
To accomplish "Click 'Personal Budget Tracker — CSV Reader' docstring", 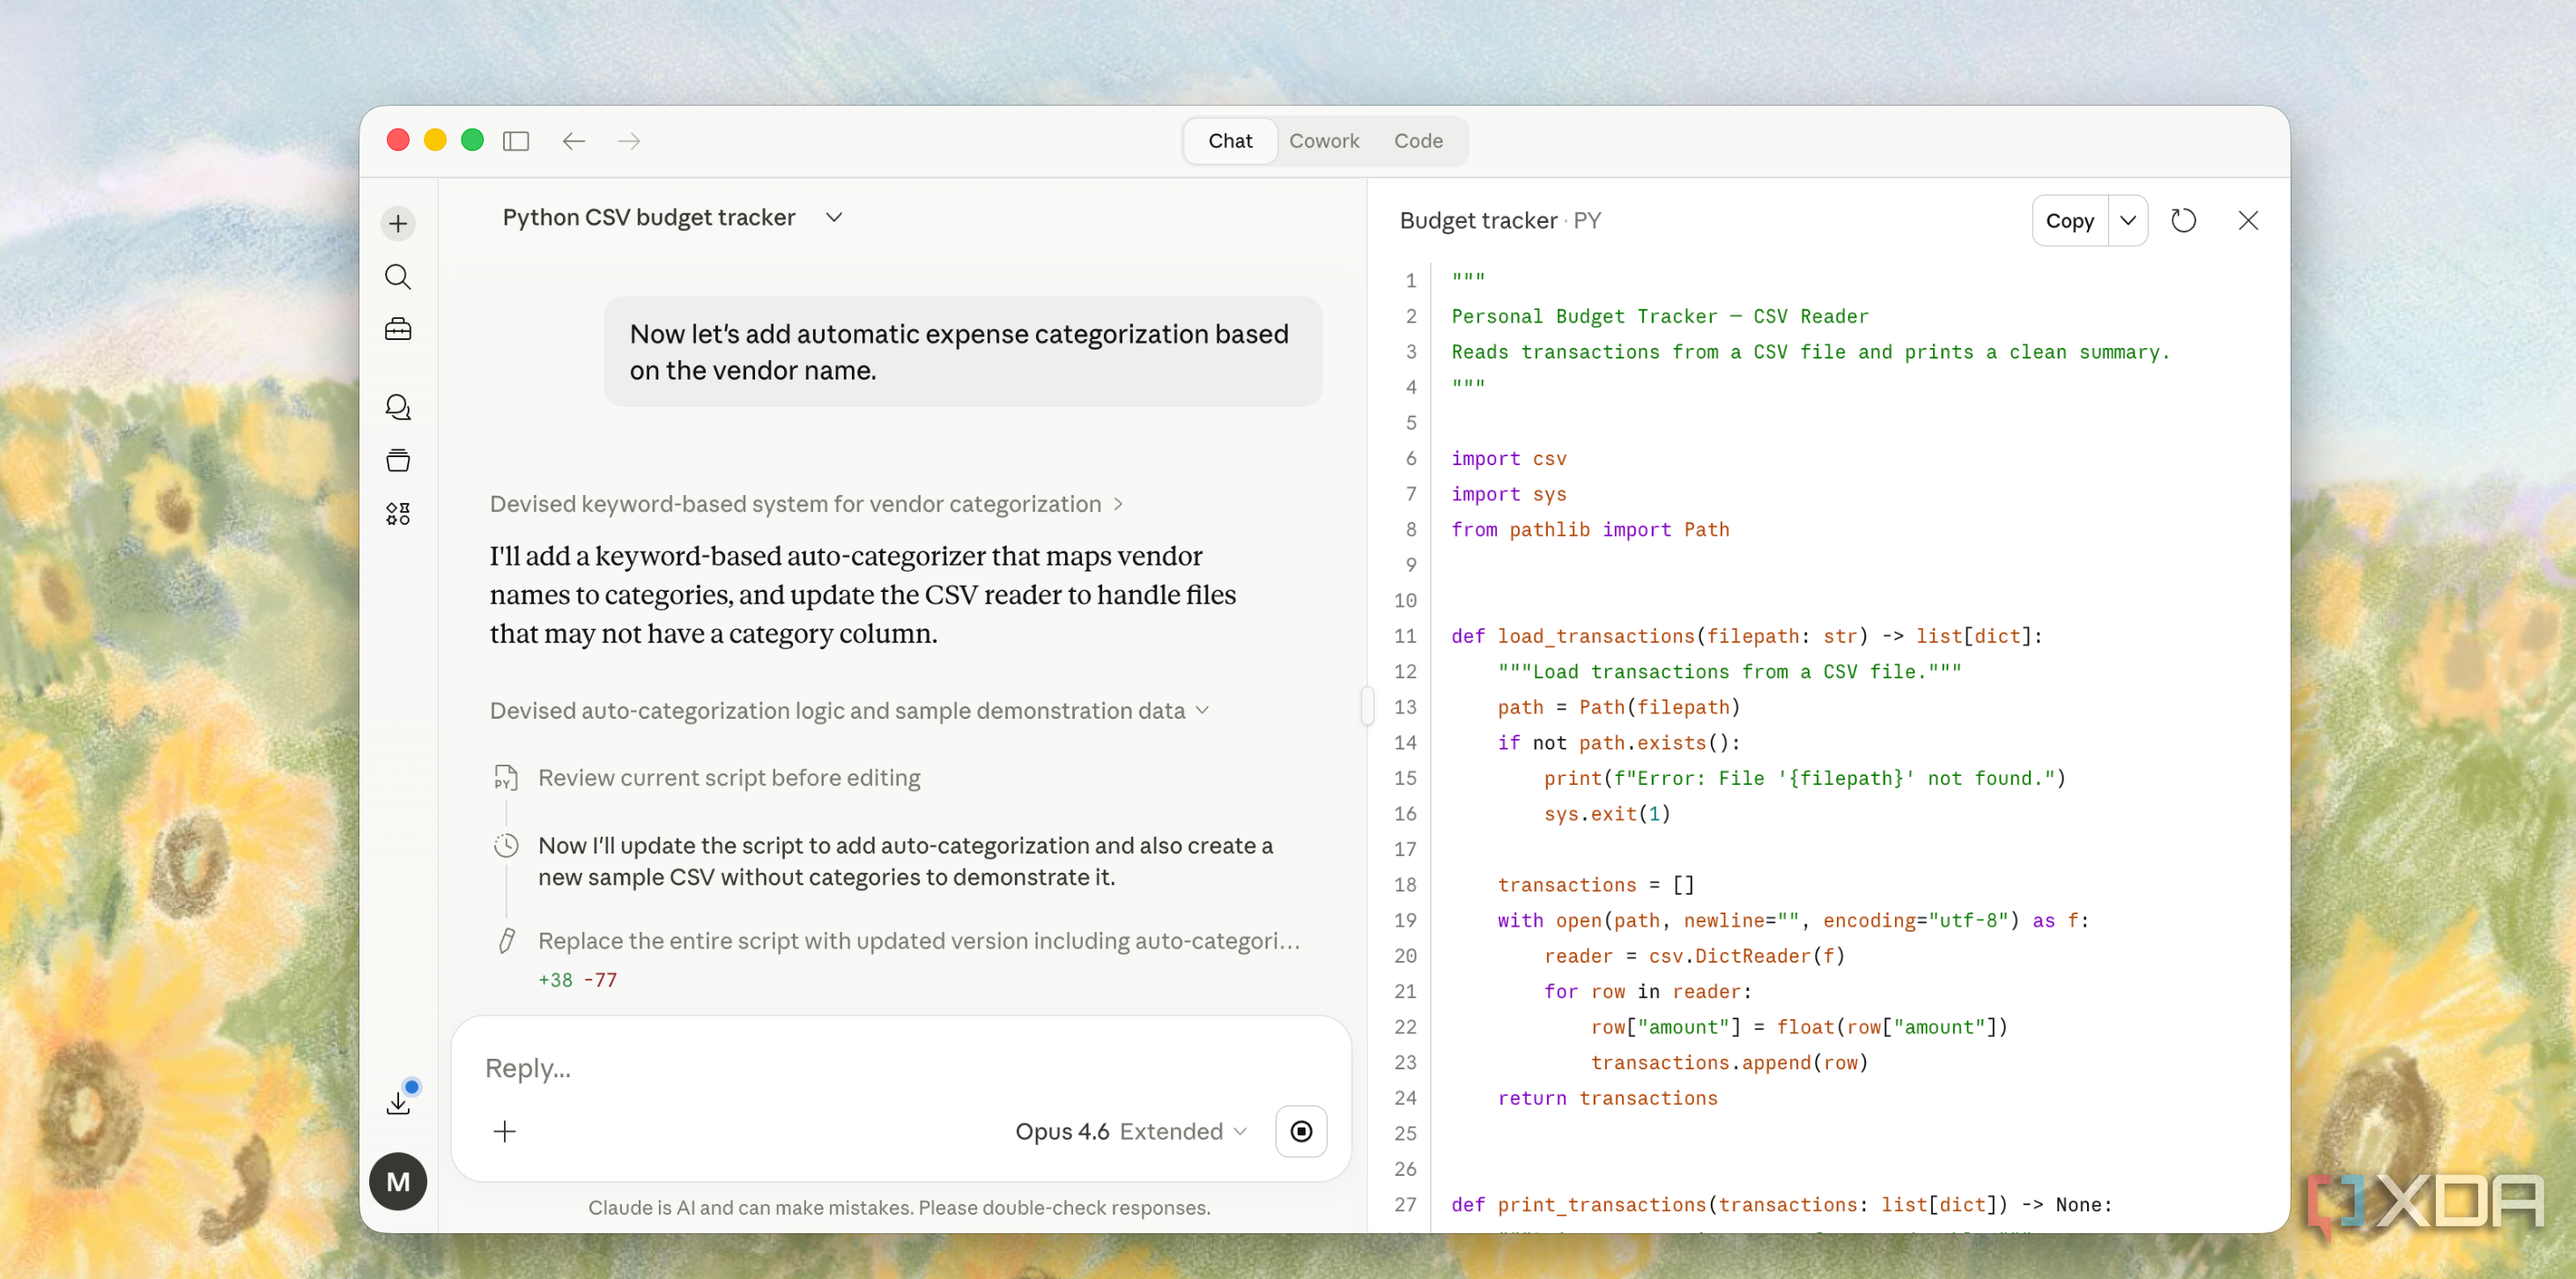I will 1659,316.
